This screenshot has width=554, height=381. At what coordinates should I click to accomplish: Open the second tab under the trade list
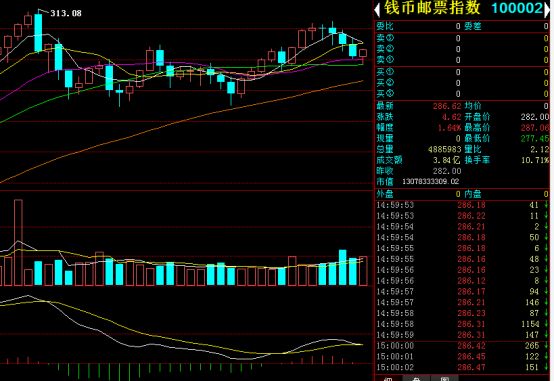click(416, 379)
